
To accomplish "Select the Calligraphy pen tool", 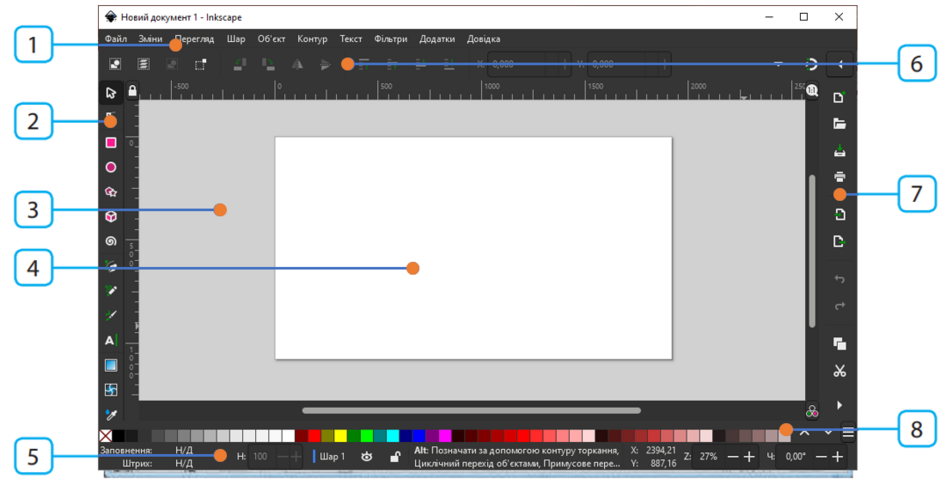I will pos(111,315).
